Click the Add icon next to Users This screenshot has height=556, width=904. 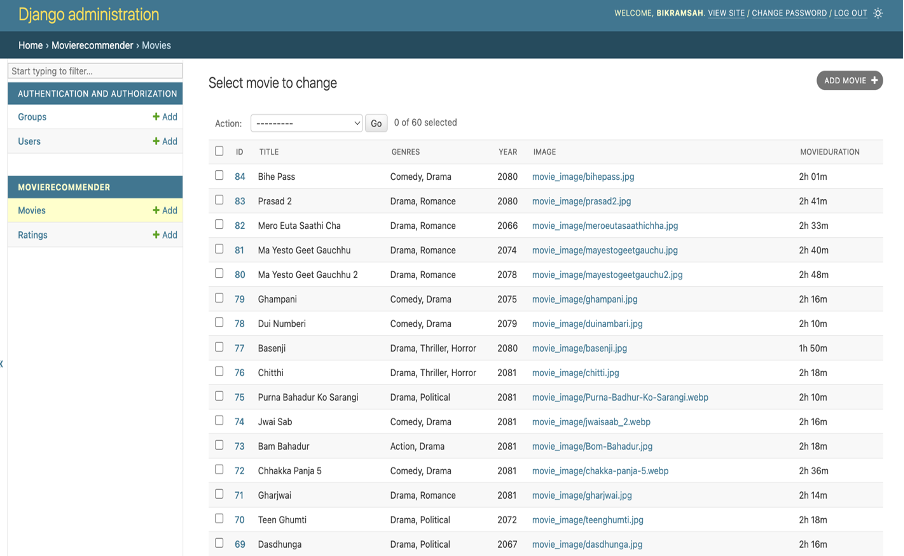[165, 142]
